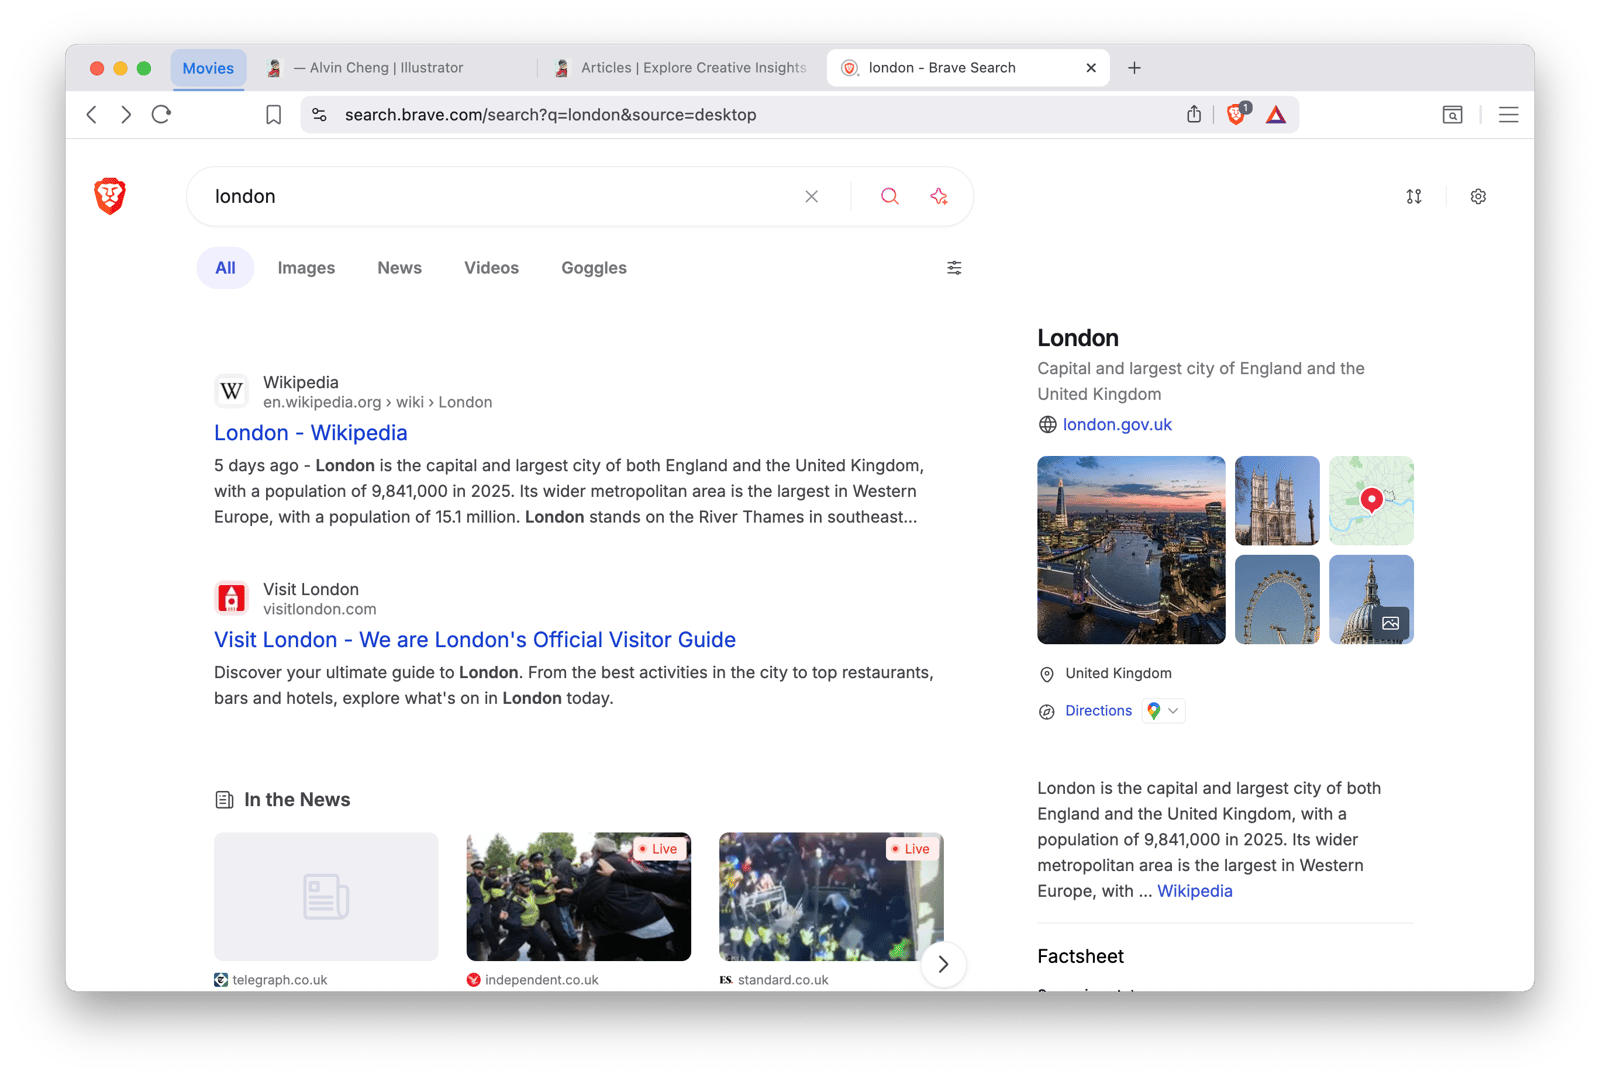
Task: Select the Goggles search tab
Action: point(594,268)
